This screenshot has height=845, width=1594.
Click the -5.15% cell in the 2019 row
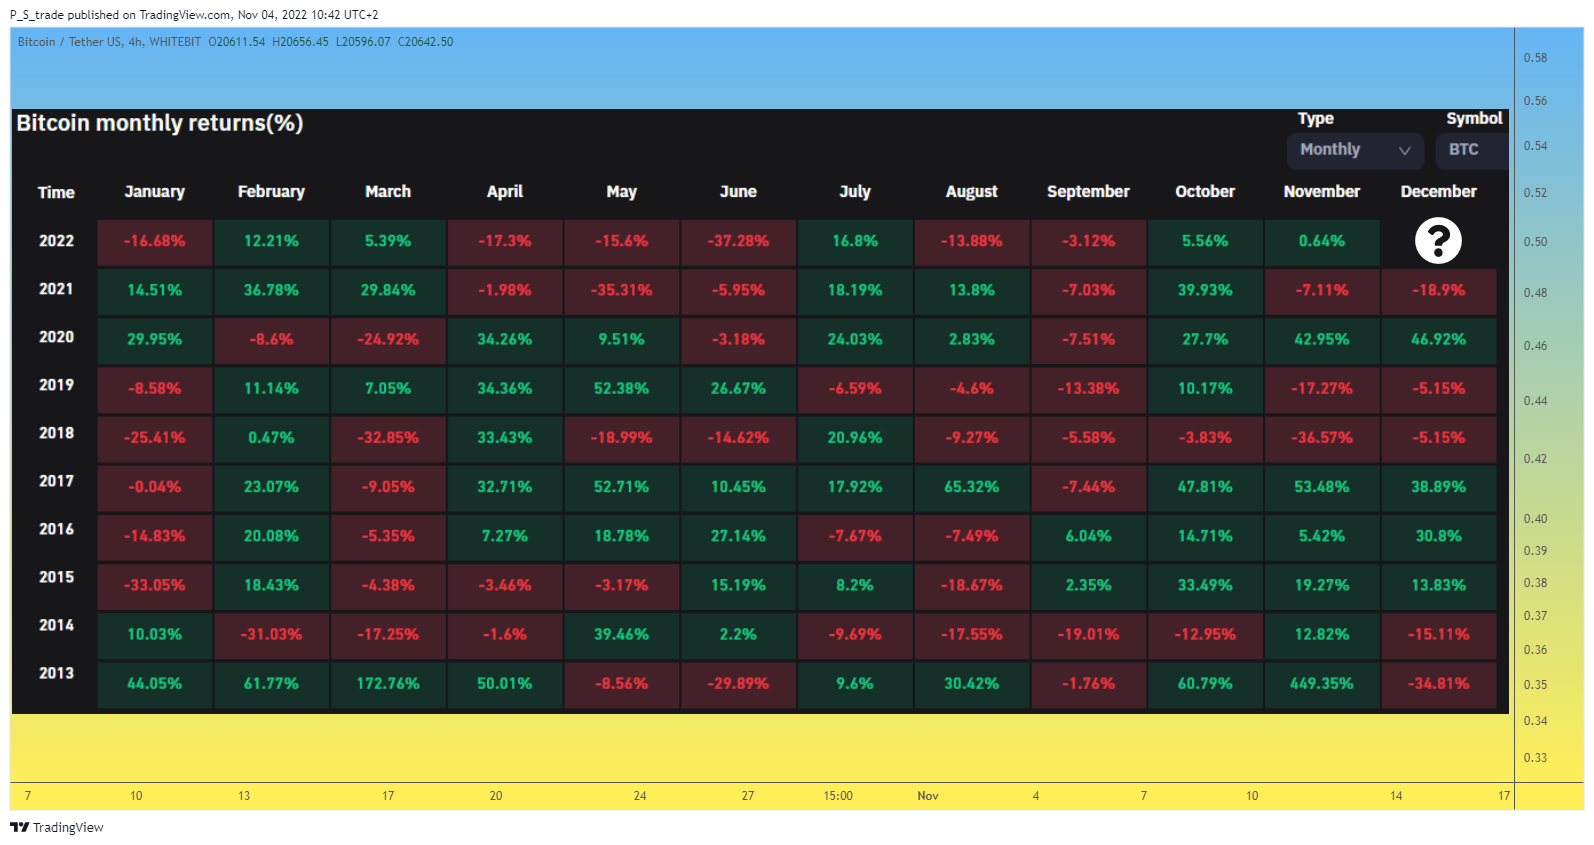[1438, 389]
